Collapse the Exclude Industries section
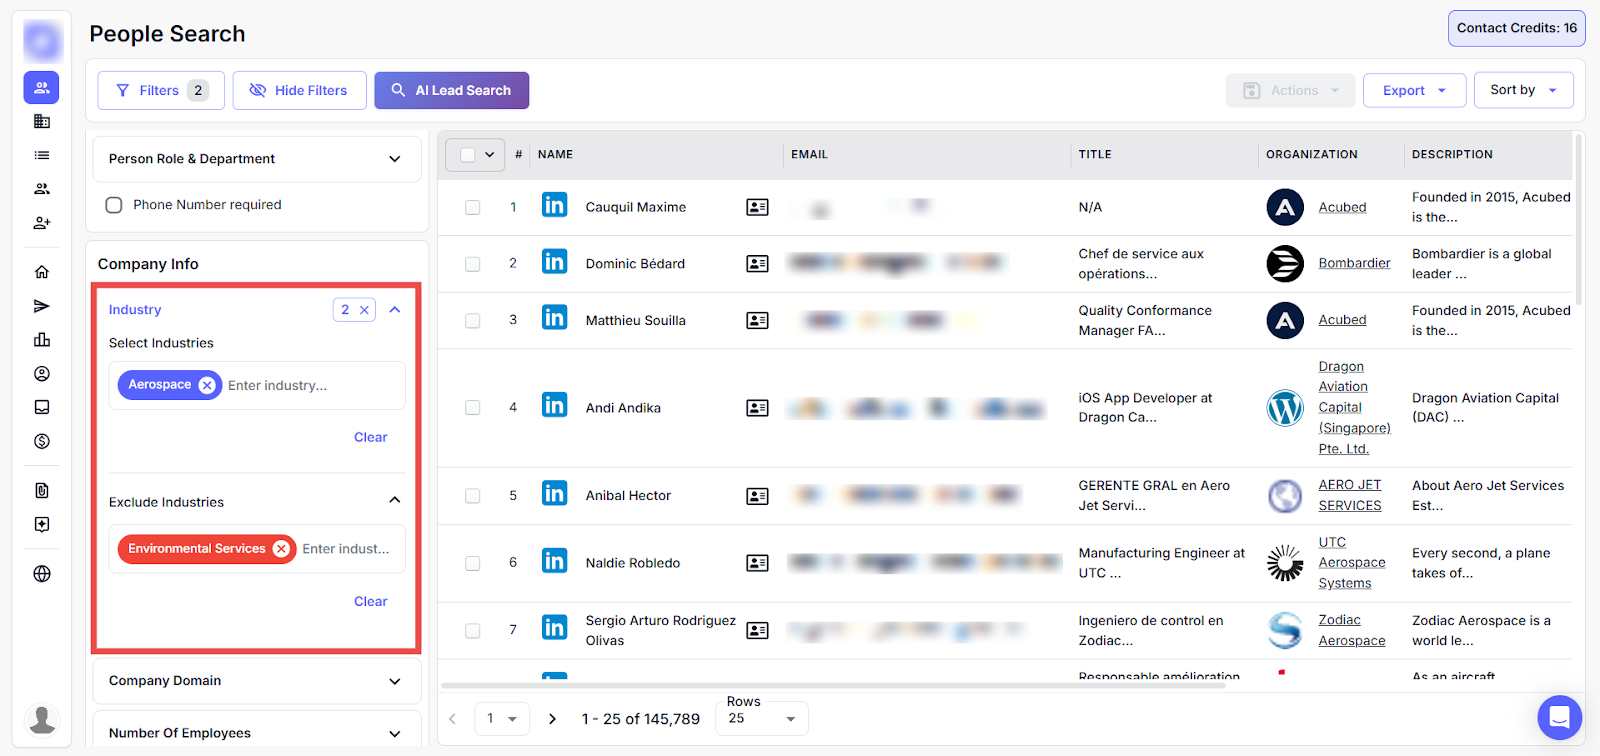The width and height of the screenshot is (1600, 756). [394, 500]
